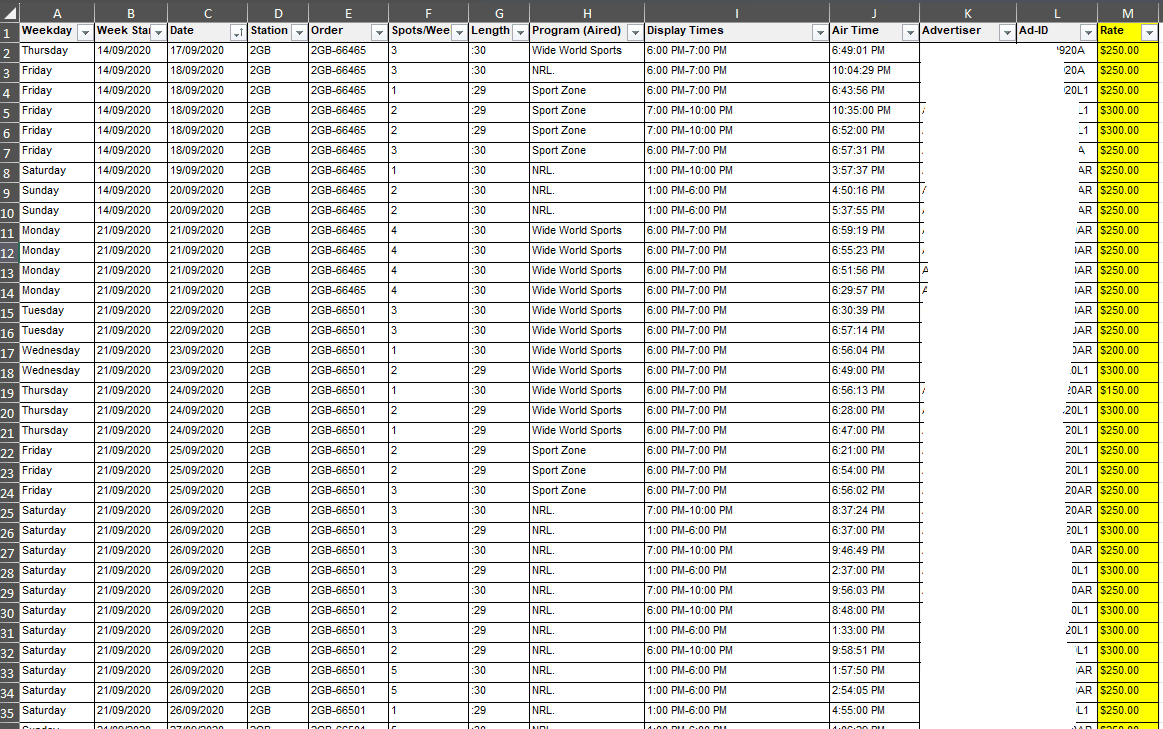This screenshot has height=729, width=1163.
Task: Click air time 2:54:05 PM
Action: pos(858,691)
